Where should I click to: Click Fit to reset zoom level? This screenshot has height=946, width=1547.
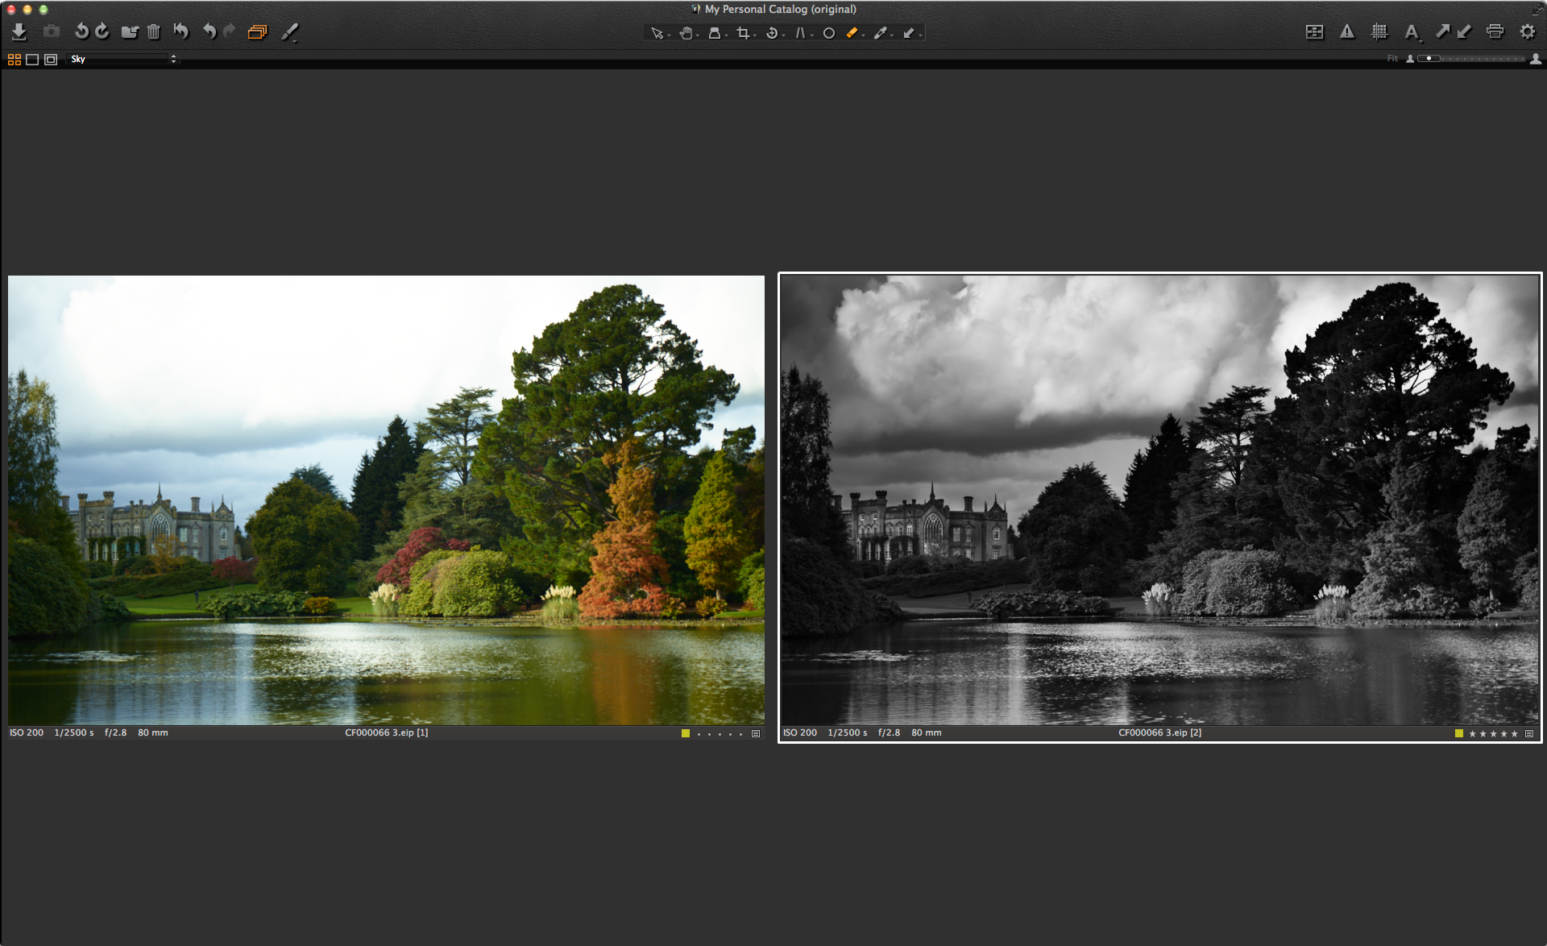(x=1391, y=58)
